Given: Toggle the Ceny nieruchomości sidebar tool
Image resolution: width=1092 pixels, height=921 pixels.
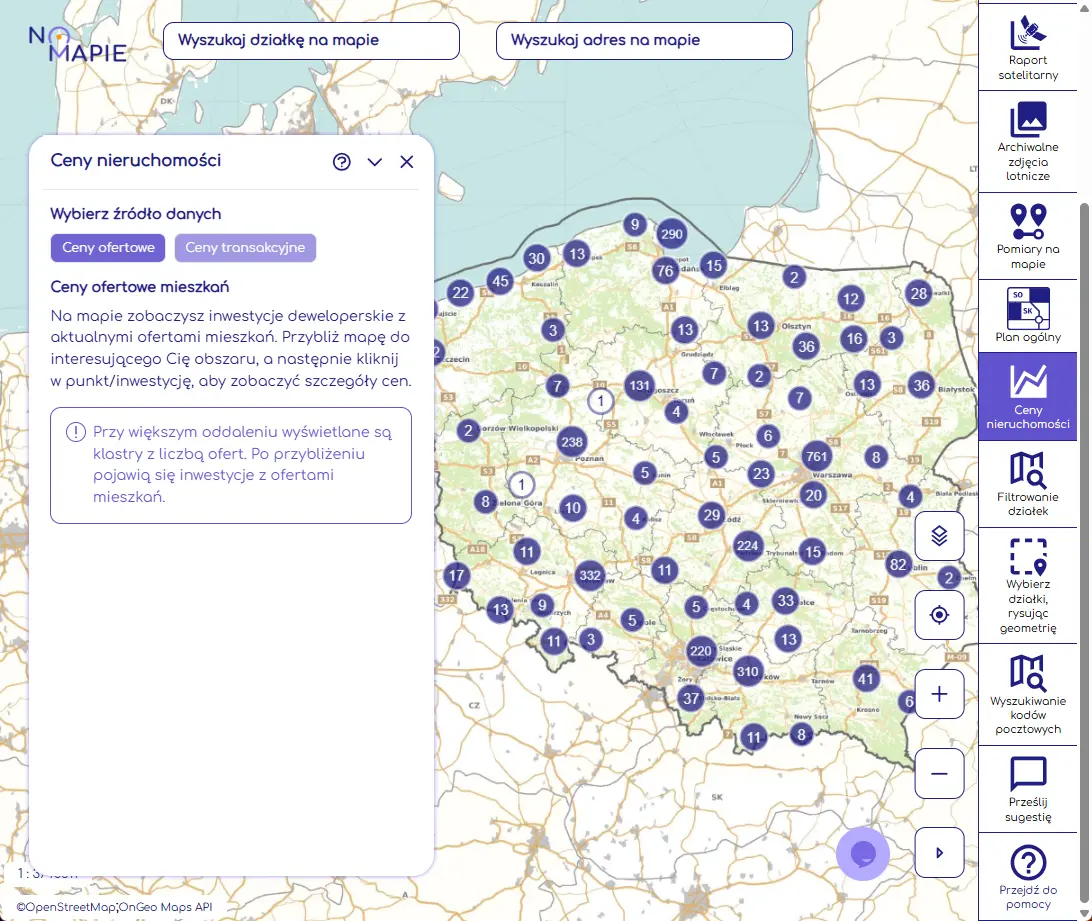Looking at the screenshot, I should [x=1028, y=398].
